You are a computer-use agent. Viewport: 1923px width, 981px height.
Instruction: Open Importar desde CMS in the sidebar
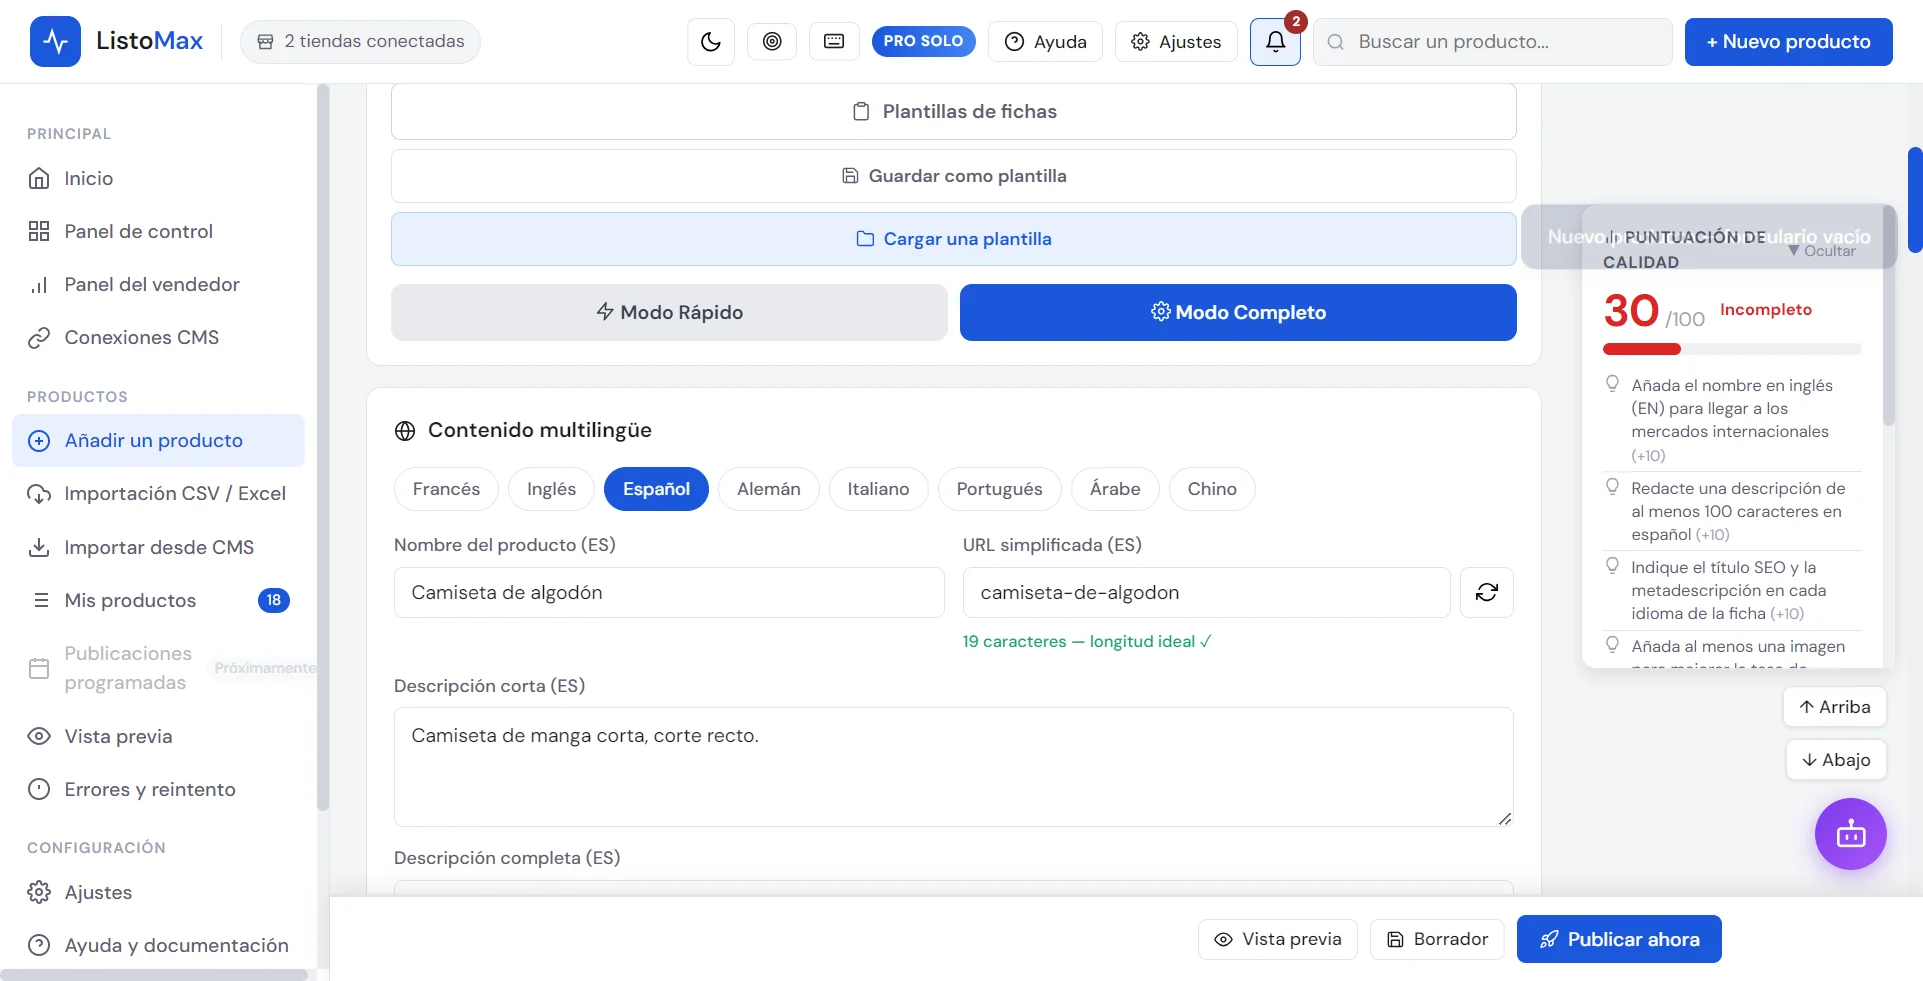[x=160, y=547]
